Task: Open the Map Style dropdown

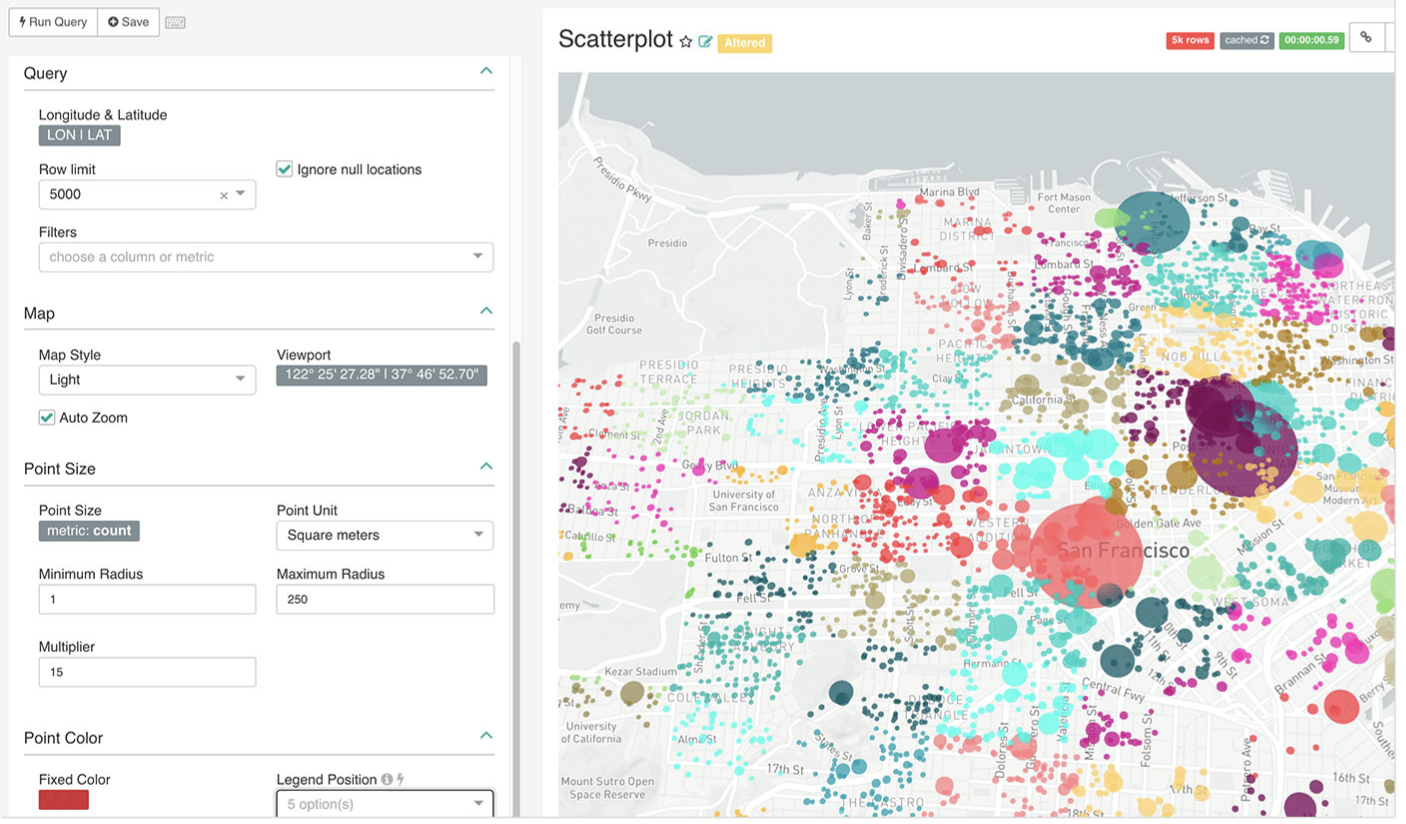Action: point(147,380)
